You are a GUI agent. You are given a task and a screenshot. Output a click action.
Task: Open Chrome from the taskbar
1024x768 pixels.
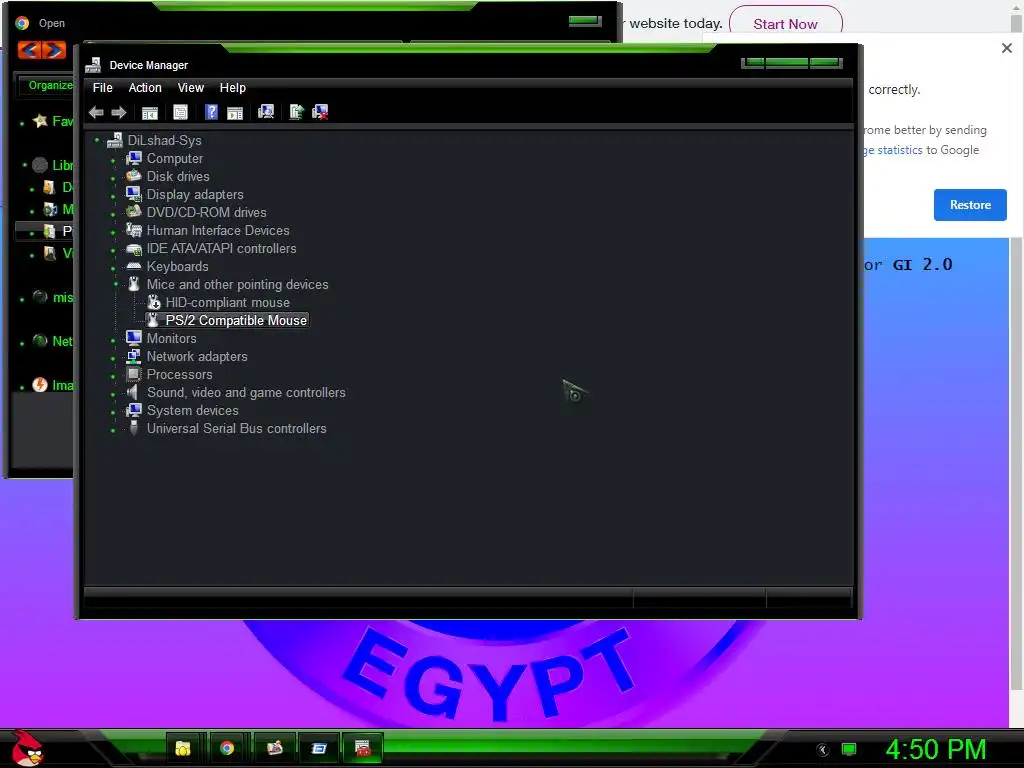pos(227,748)
